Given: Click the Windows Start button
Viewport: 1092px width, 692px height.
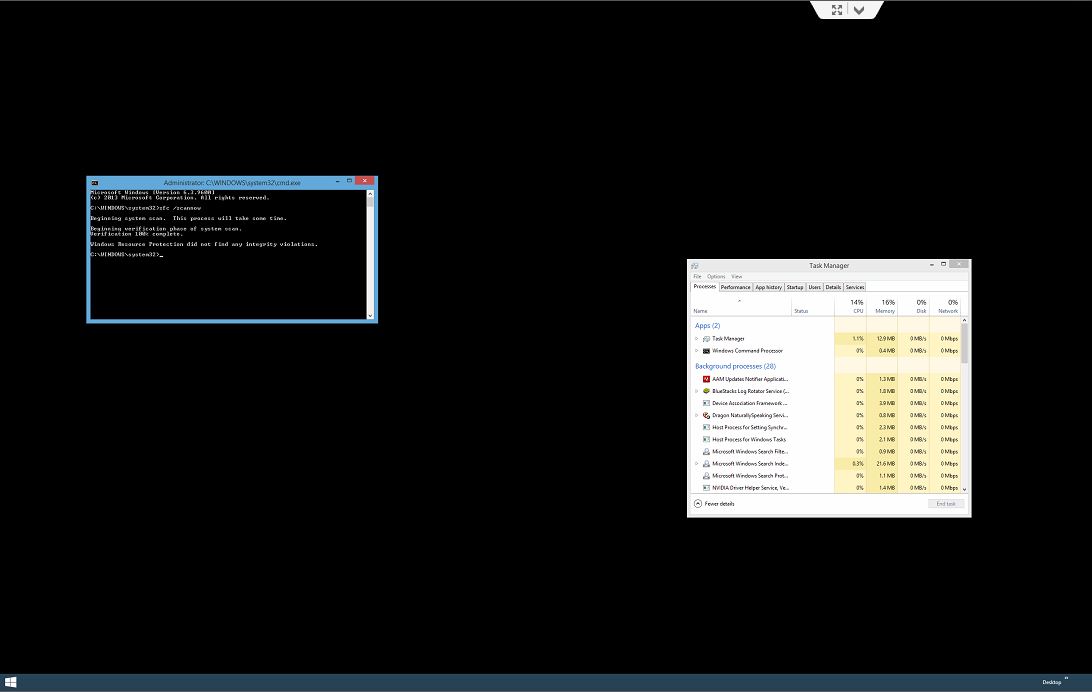Looking at the screenshot, I should point(11,682).
